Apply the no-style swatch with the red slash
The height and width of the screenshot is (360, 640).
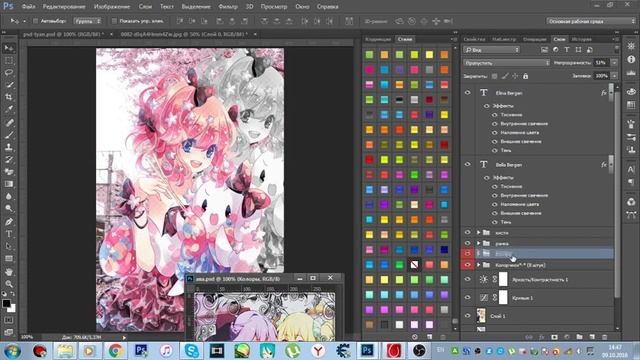(x=414, y=265)
